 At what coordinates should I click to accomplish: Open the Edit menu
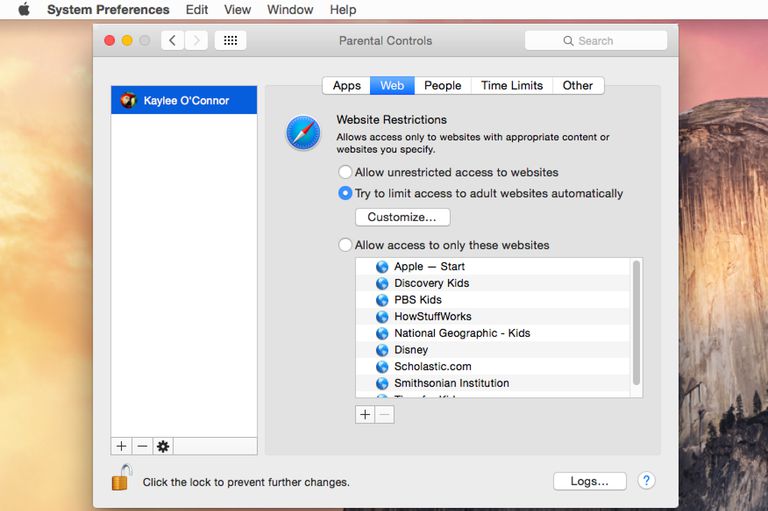tap(197, 9)
